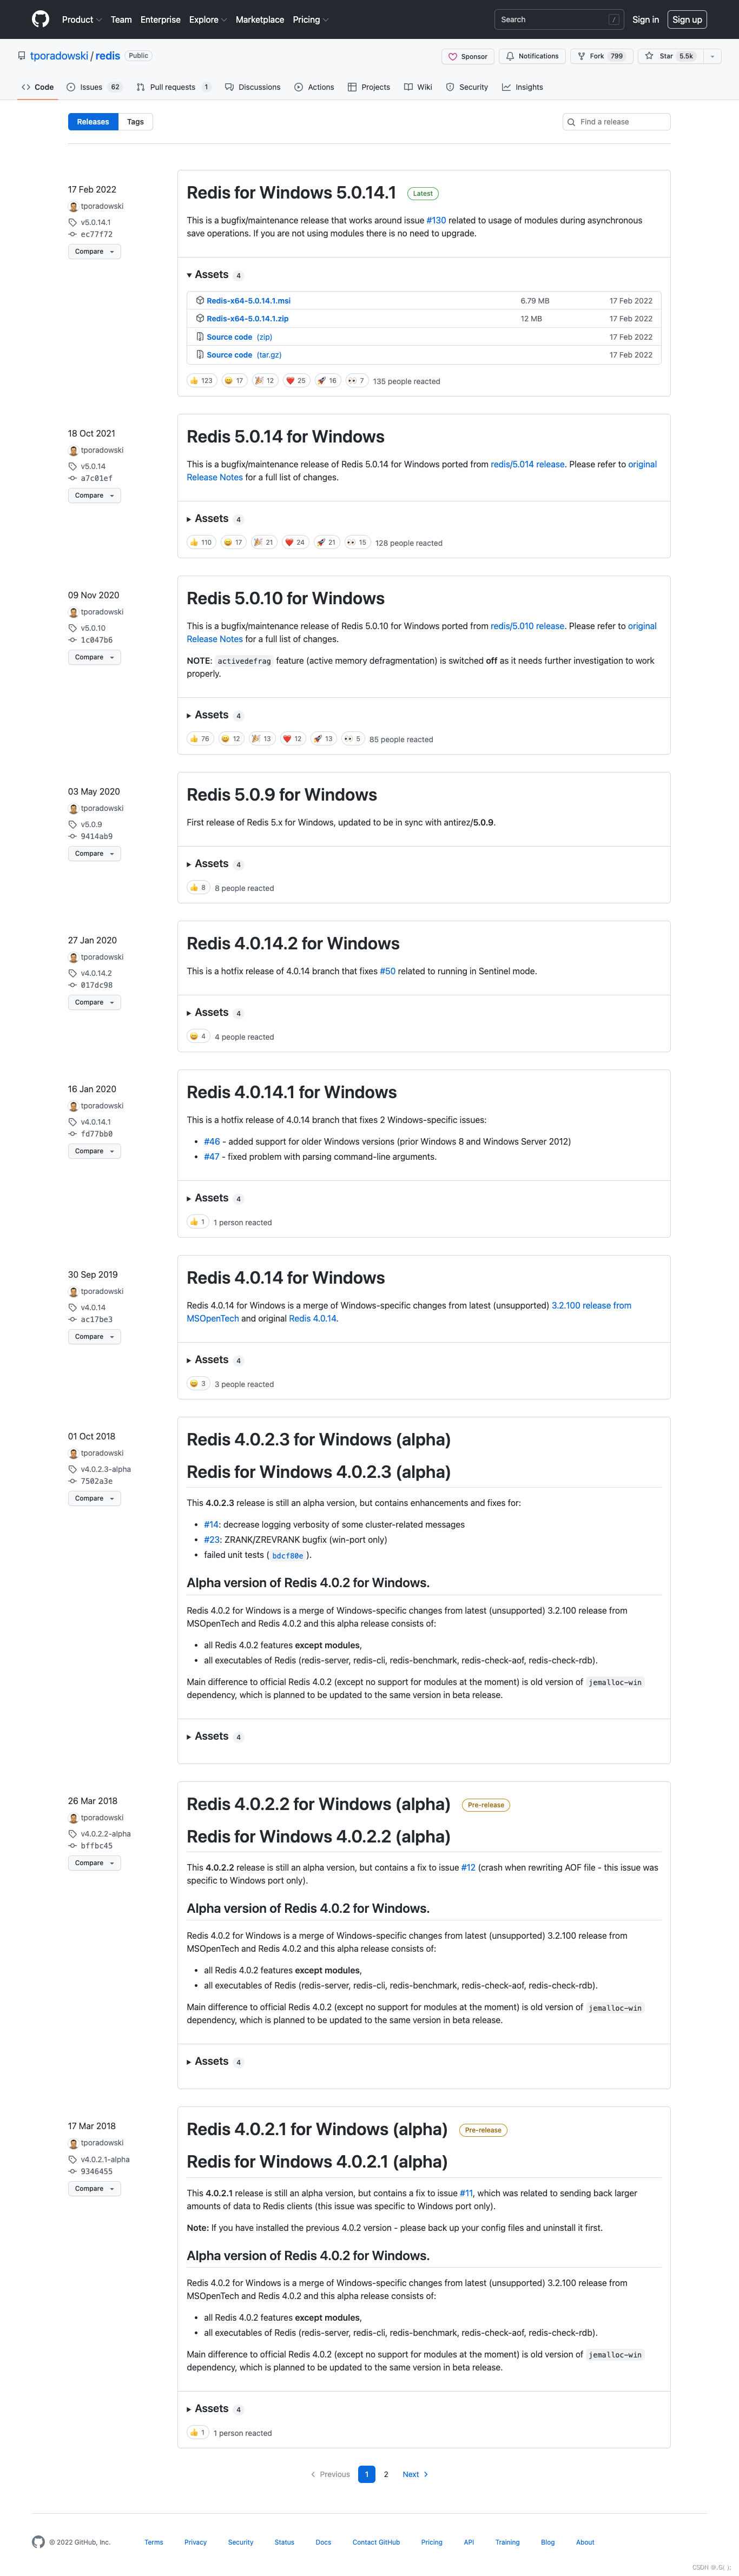Go to Team page in header
This screenshot has height=2576, width=739.
coord(121,19)
